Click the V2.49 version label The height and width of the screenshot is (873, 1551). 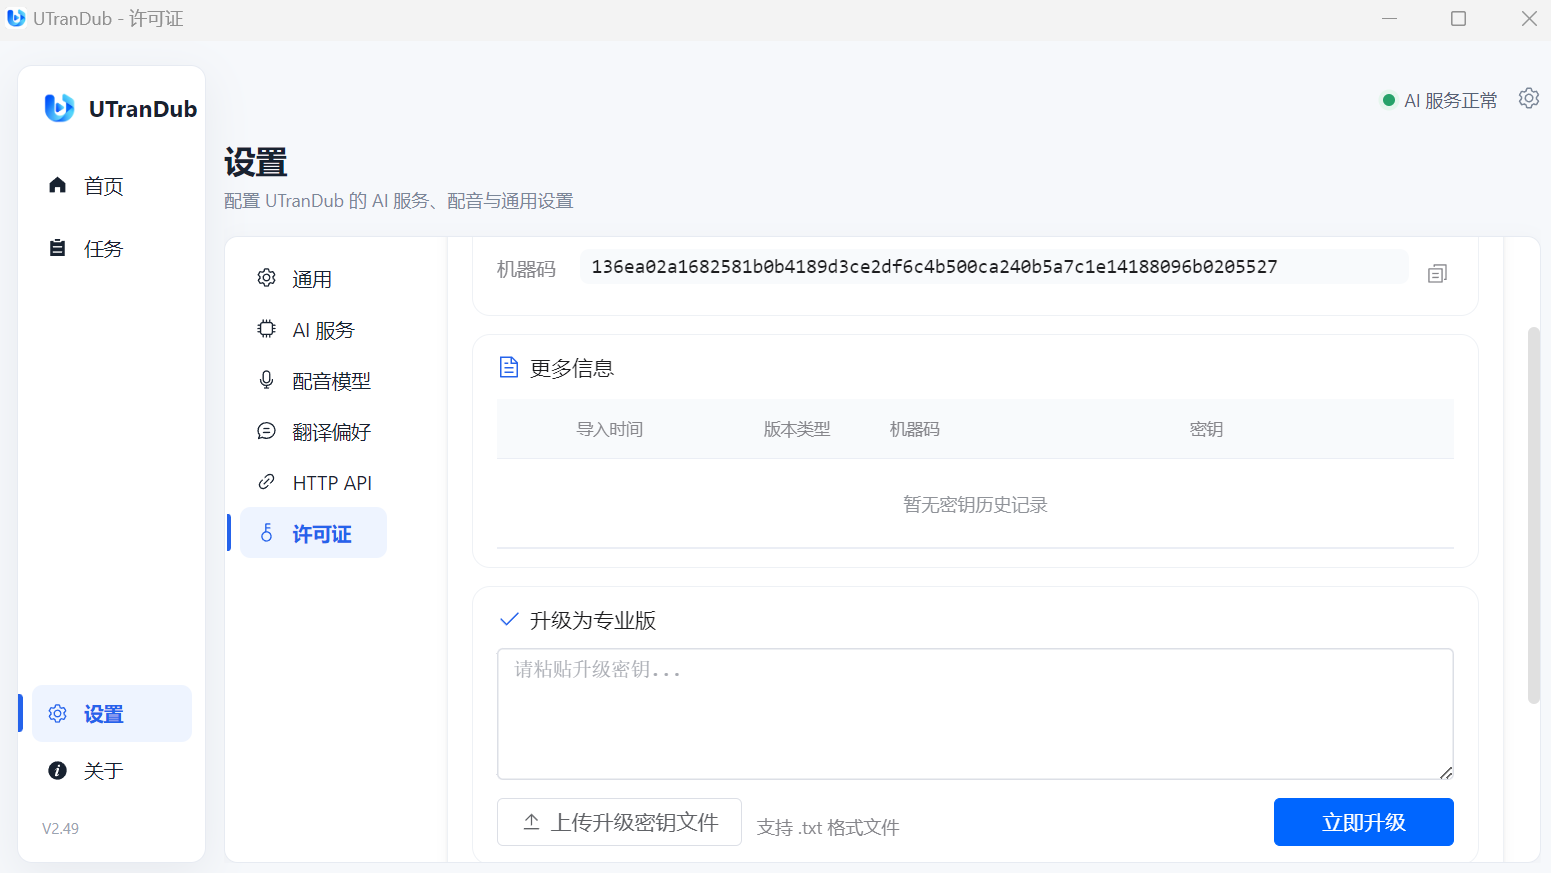60,828
